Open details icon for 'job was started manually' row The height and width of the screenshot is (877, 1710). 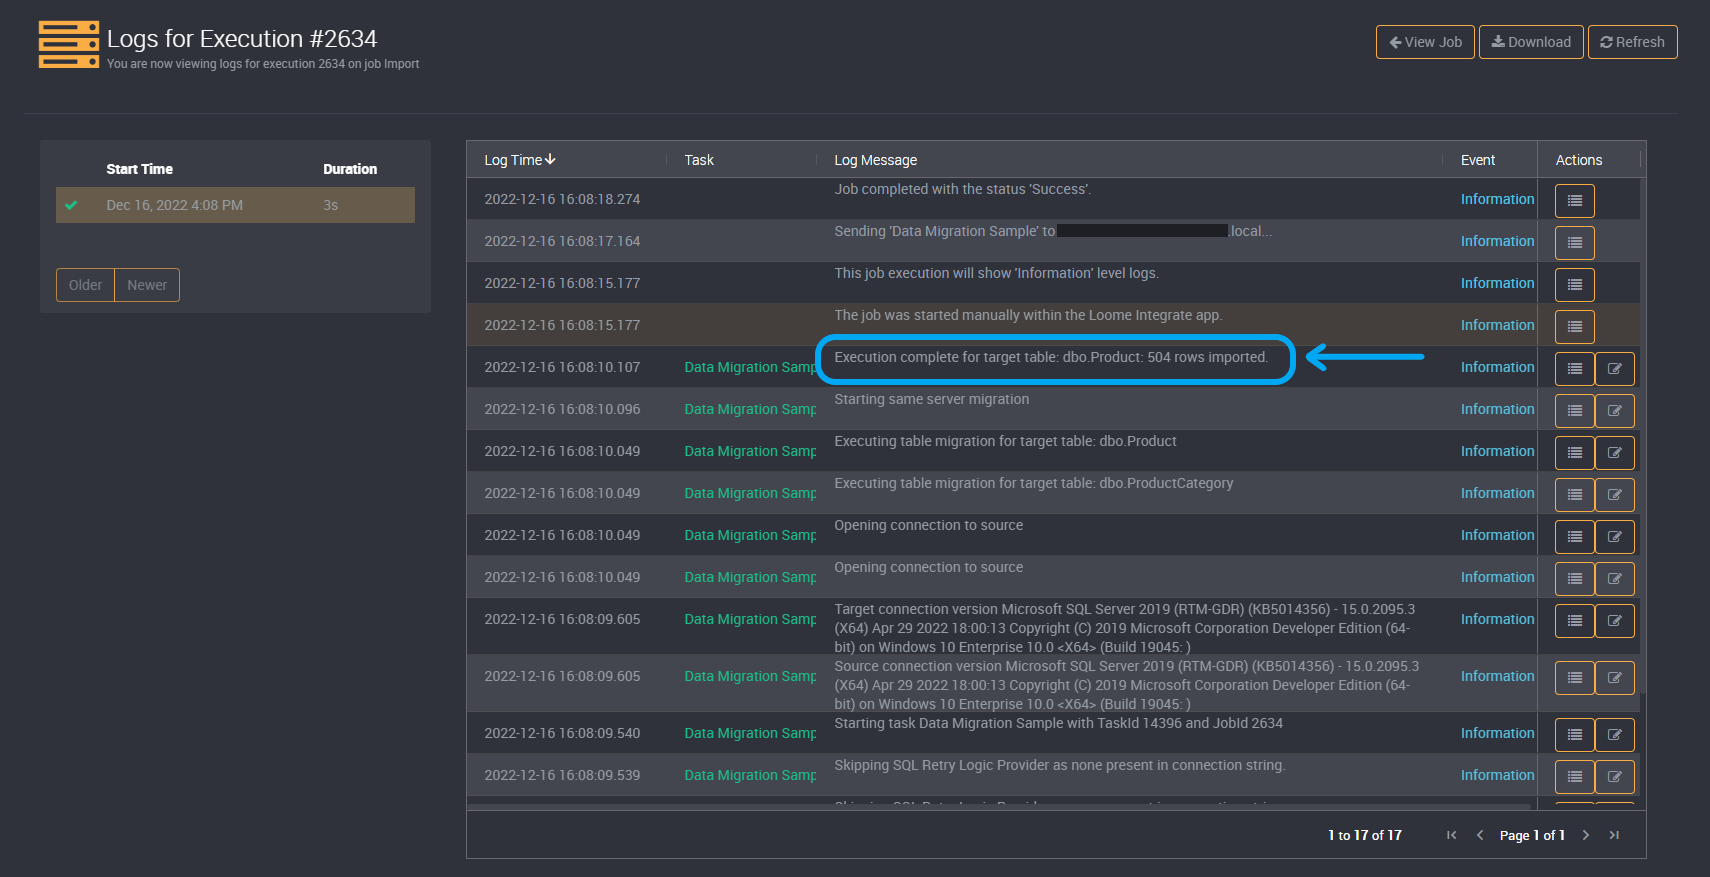click(x=1575, y=327)
